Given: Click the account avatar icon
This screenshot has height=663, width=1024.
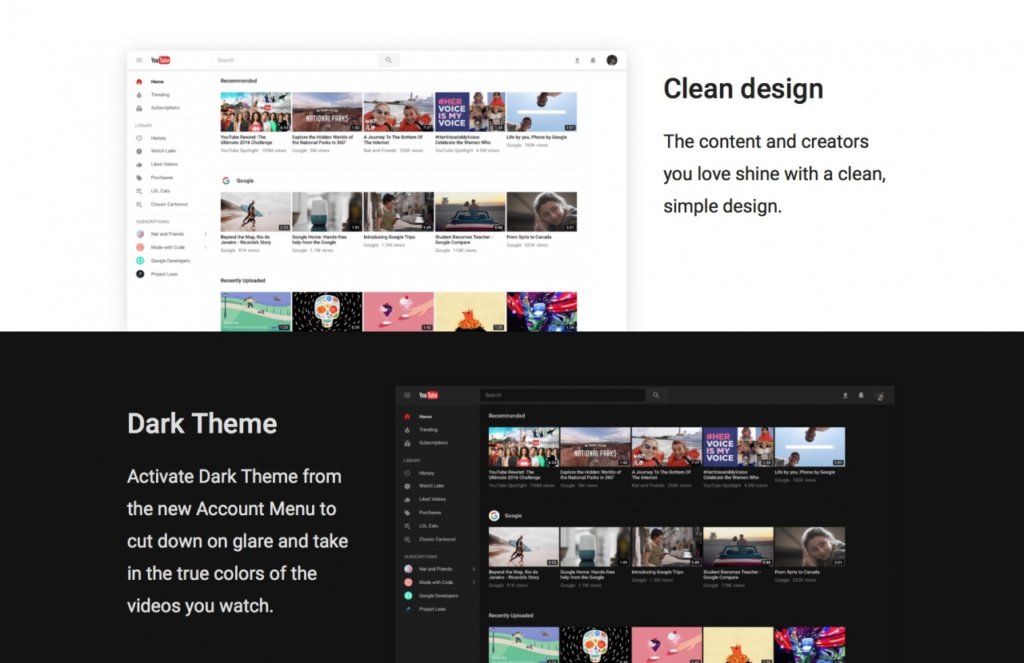Looking at the screenshot, I should 611,60.
